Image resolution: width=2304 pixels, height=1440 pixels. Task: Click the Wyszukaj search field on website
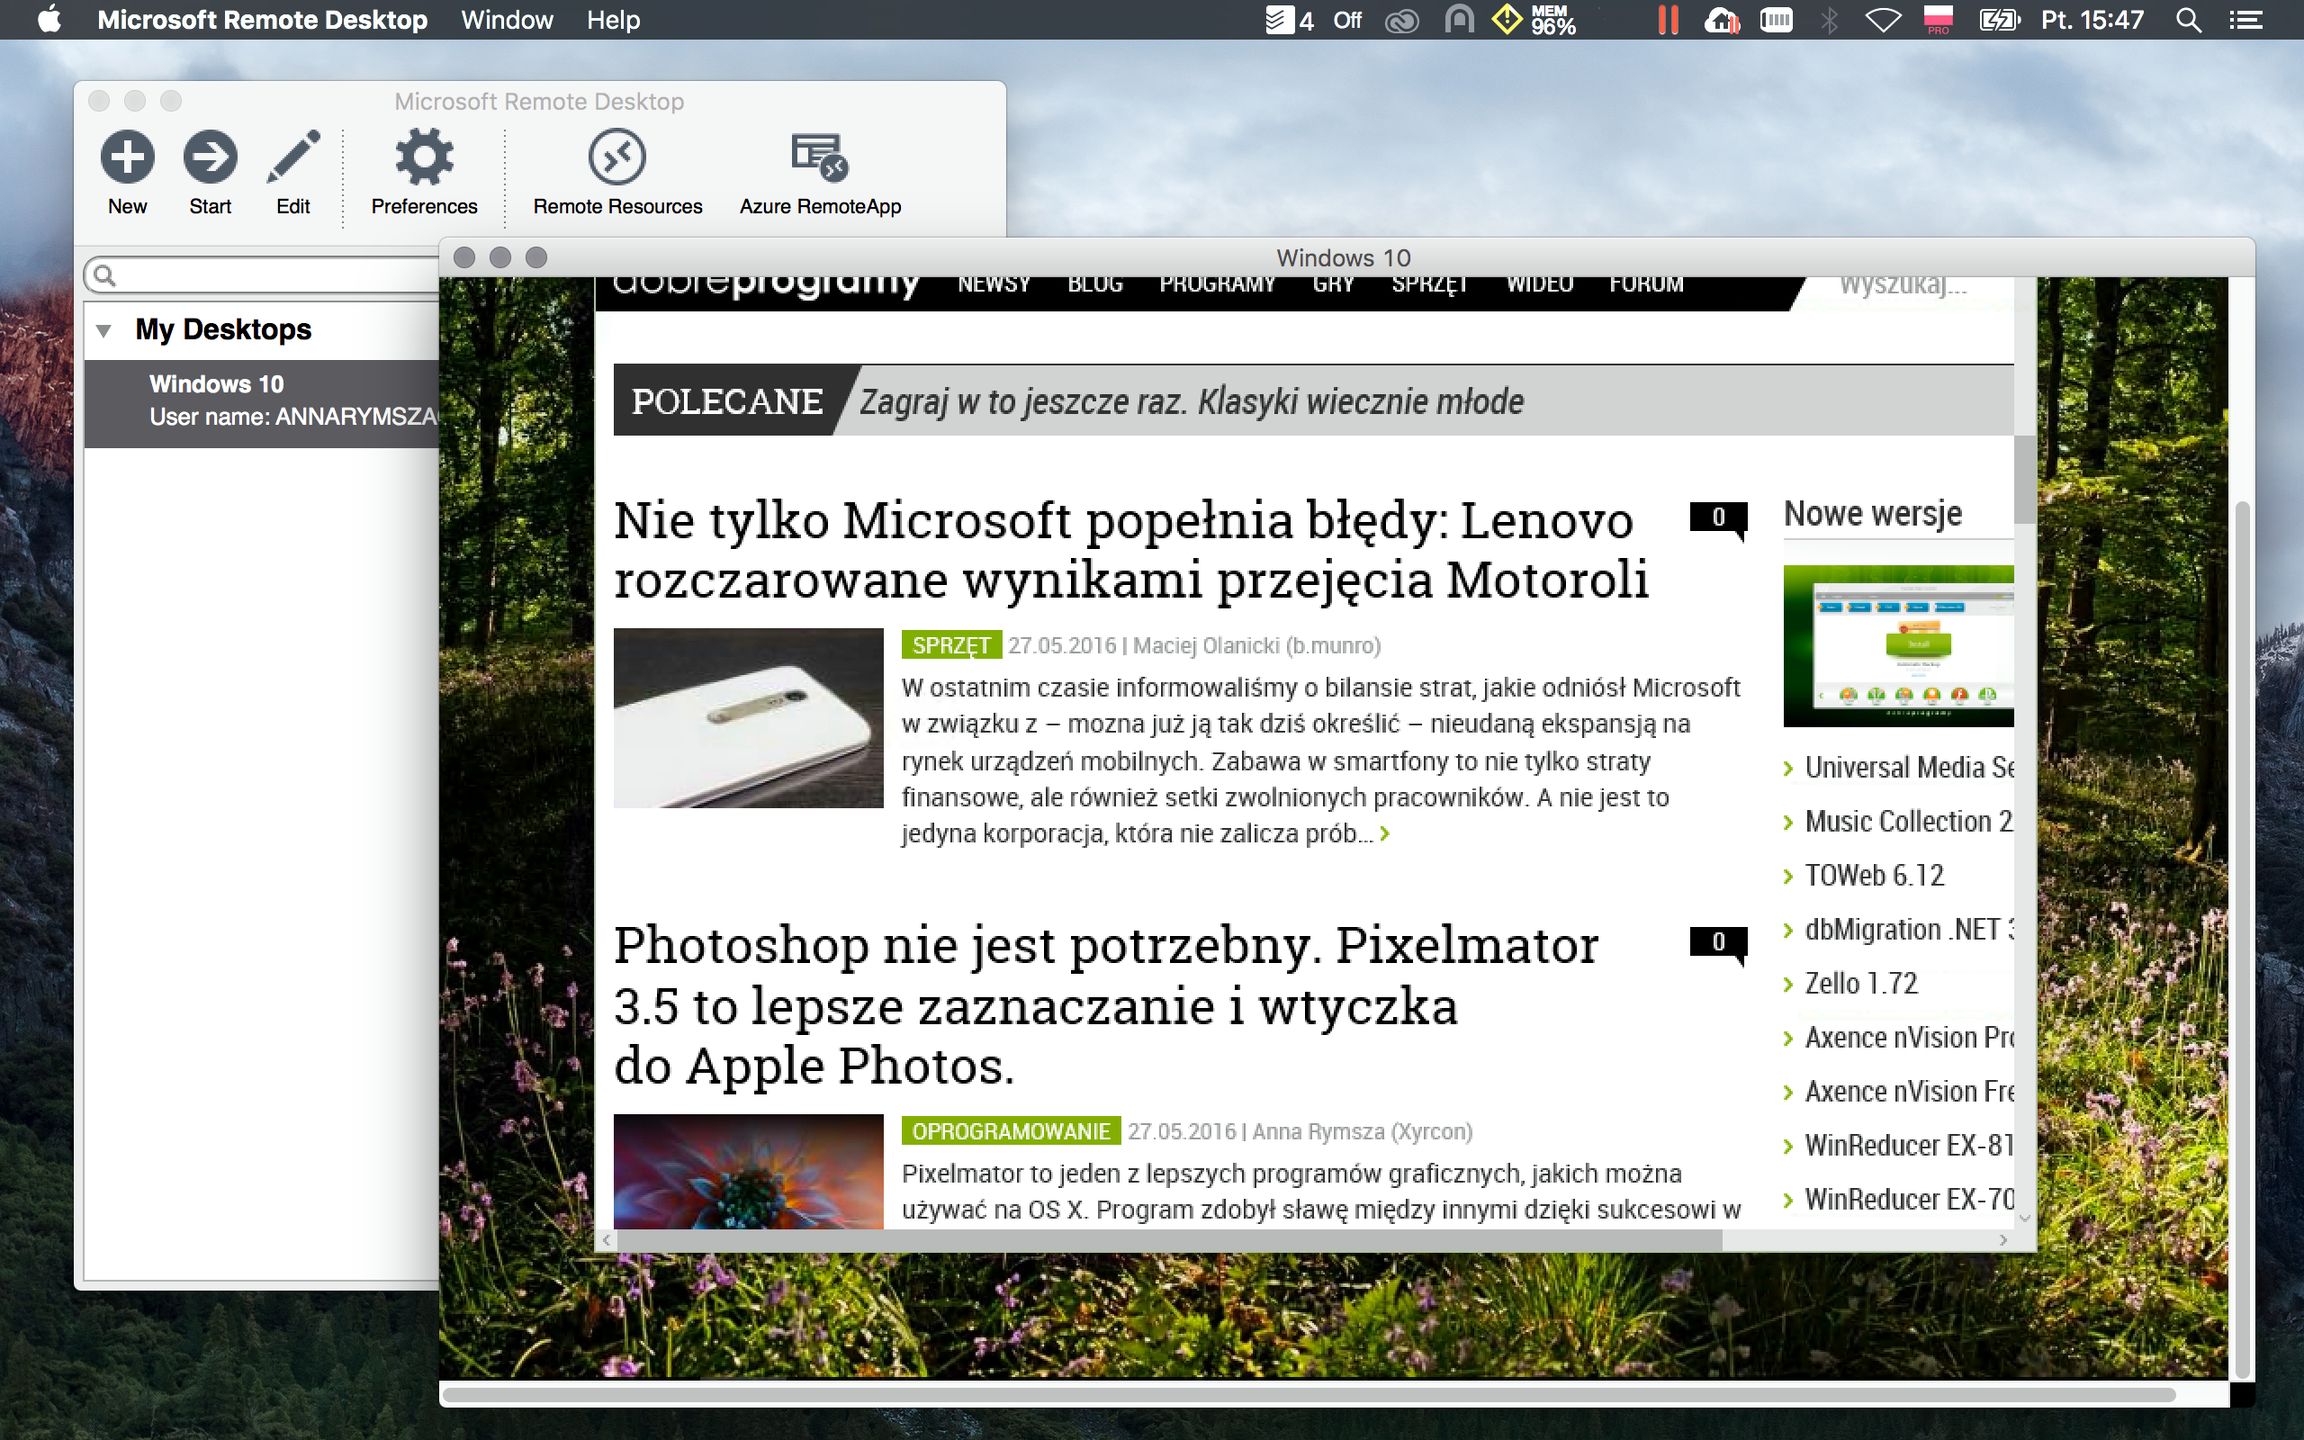(x=1902, y=285)
